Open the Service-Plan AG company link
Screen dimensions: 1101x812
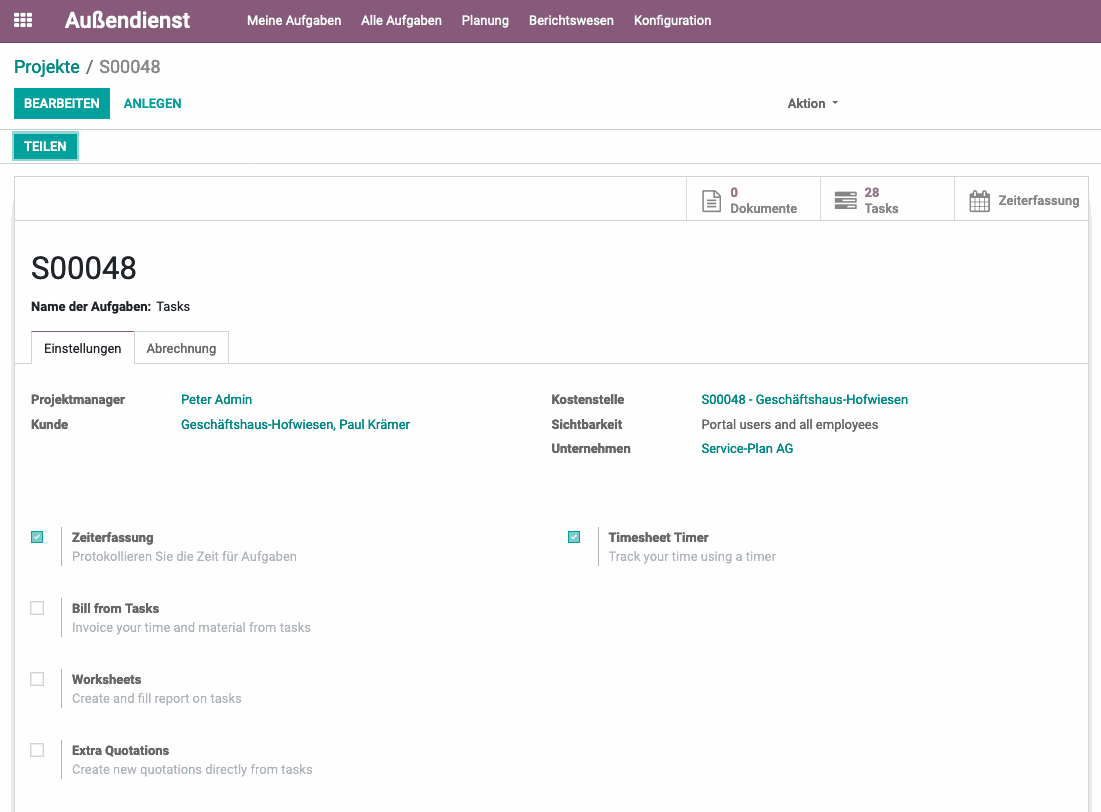click(747, 449)
